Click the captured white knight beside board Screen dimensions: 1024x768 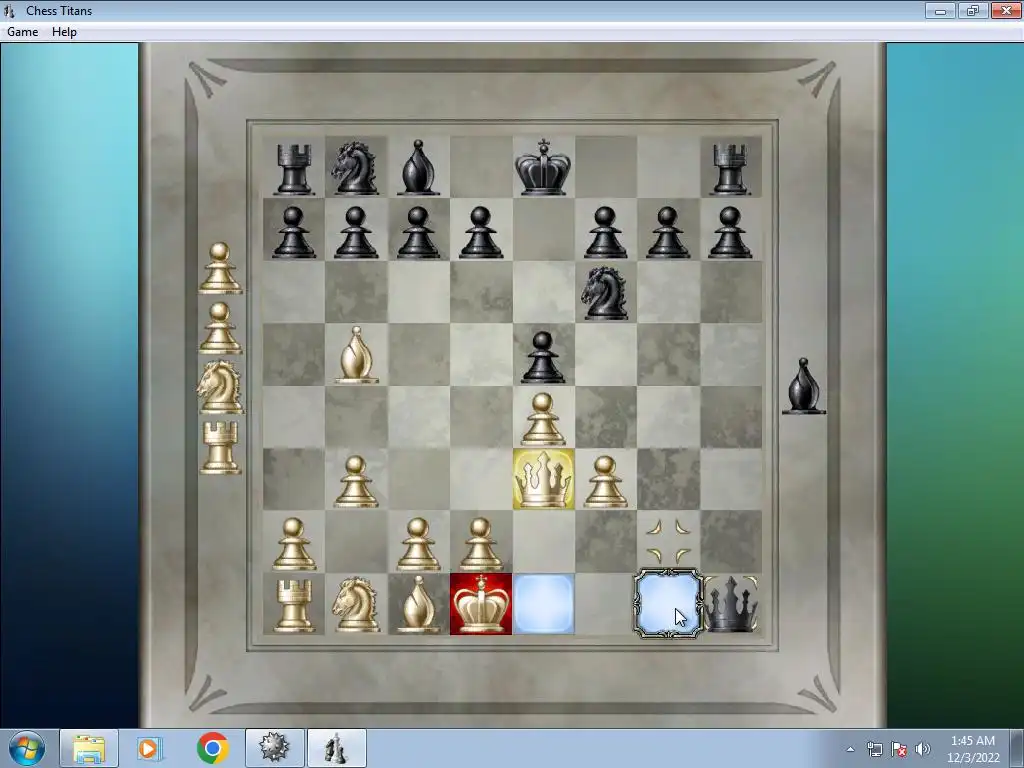coord(220,387)
